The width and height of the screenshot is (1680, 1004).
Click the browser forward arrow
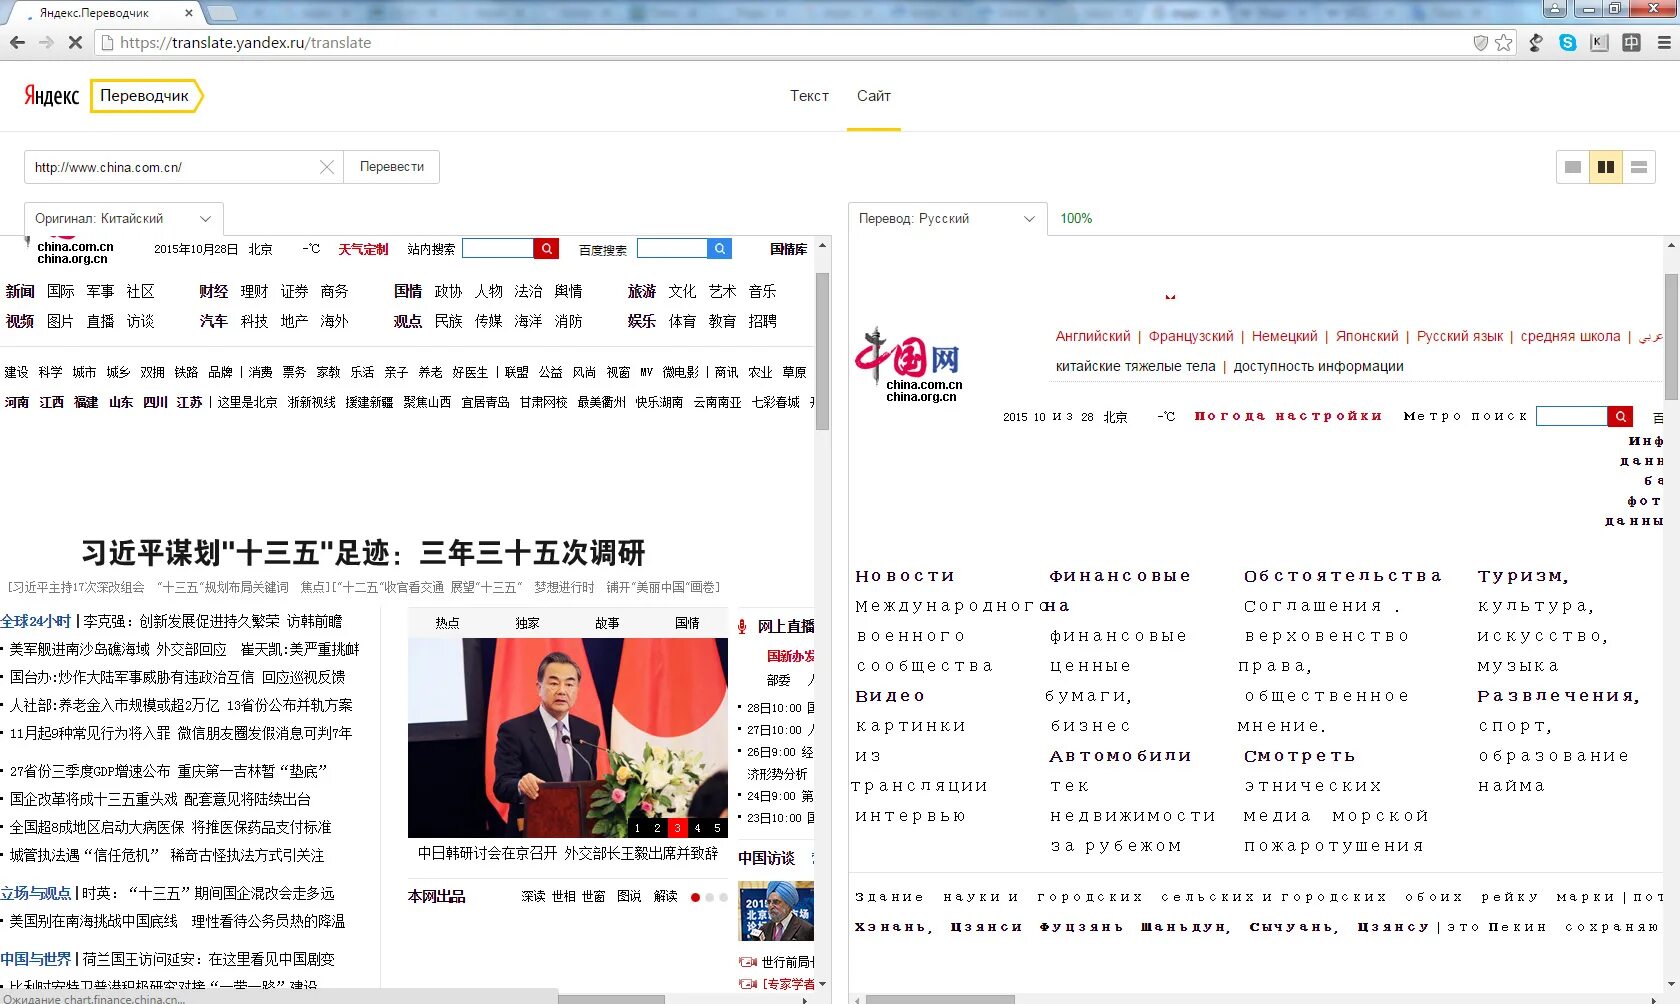(46, 43)
